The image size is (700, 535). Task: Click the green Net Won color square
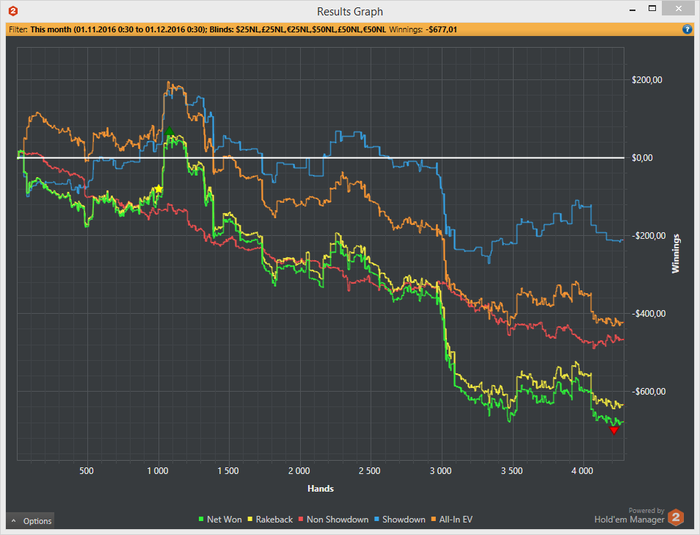point(201,519)
